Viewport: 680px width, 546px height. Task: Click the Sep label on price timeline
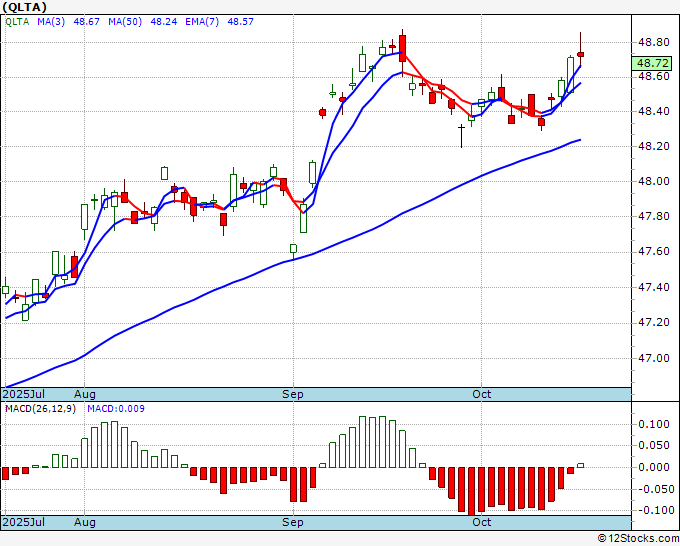[x=293, y=394]
